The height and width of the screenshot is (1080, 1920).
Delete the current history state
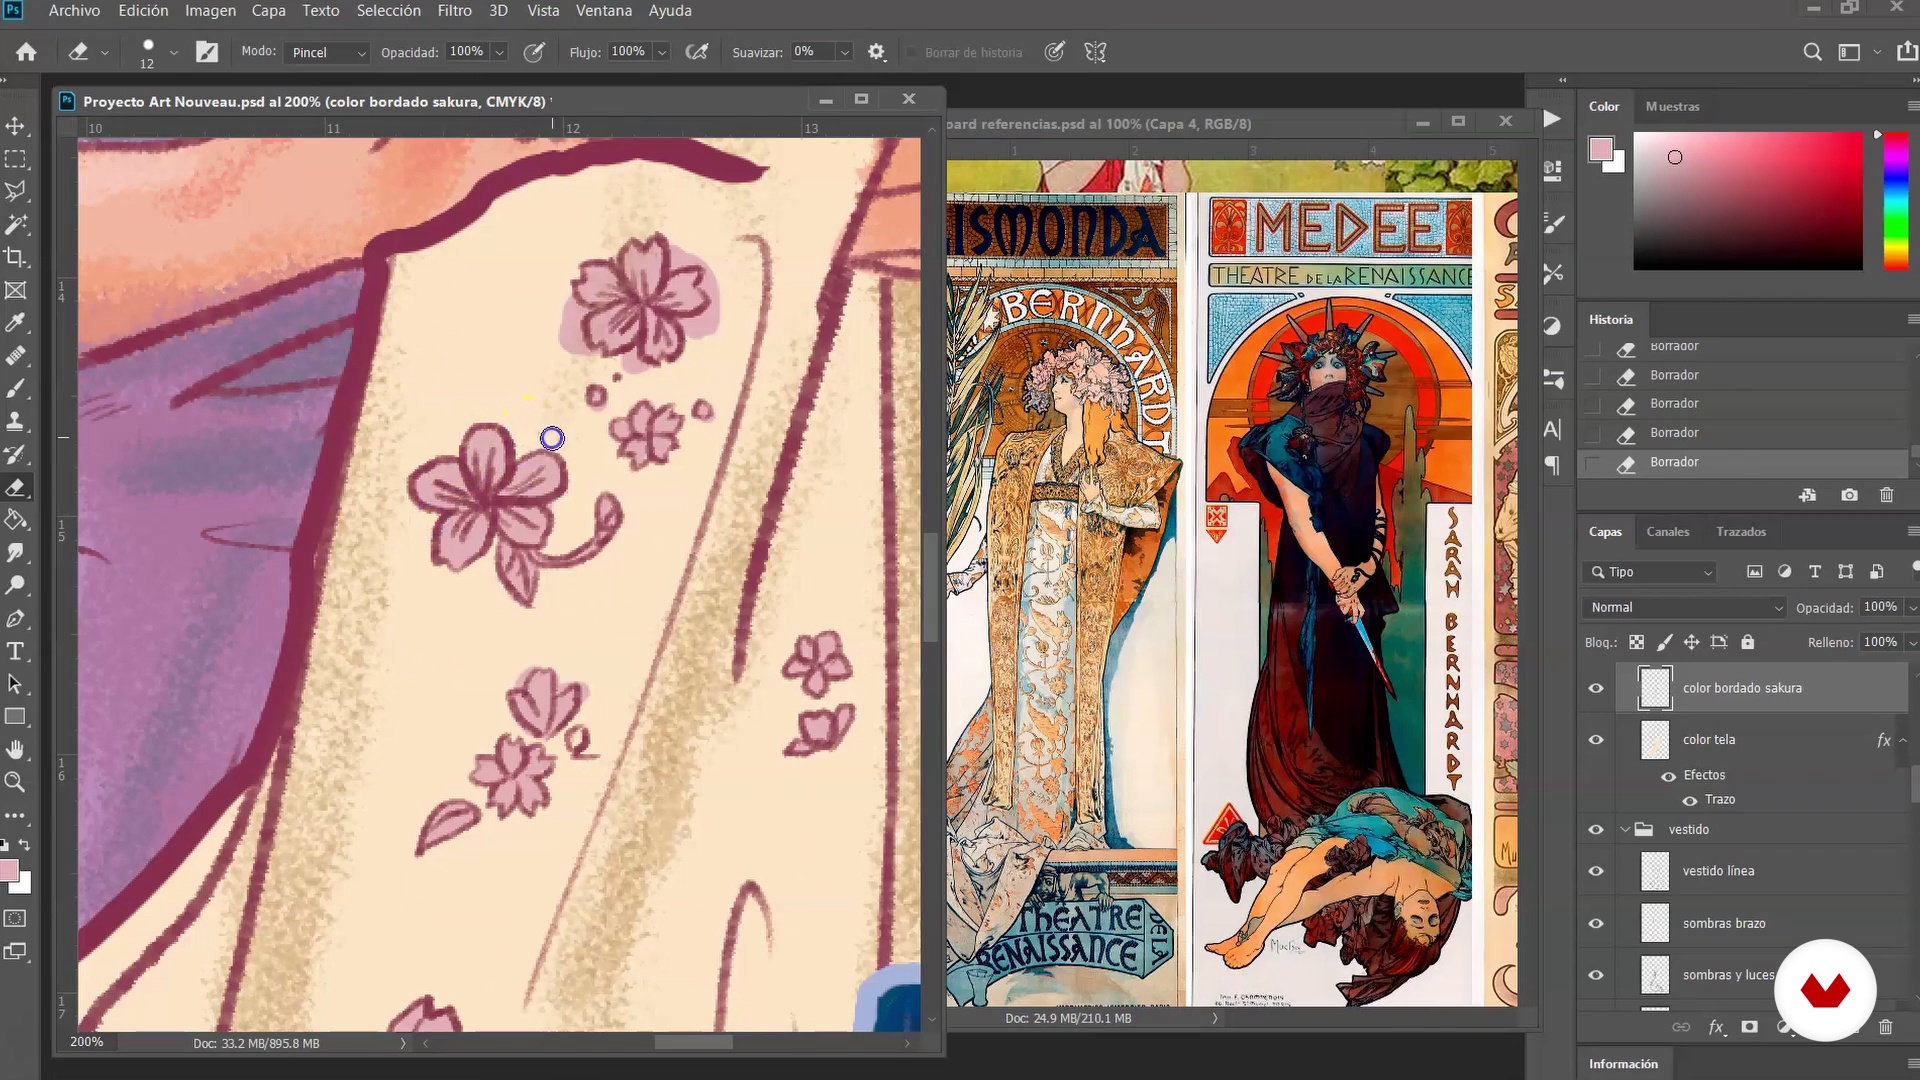point(1886,495)
